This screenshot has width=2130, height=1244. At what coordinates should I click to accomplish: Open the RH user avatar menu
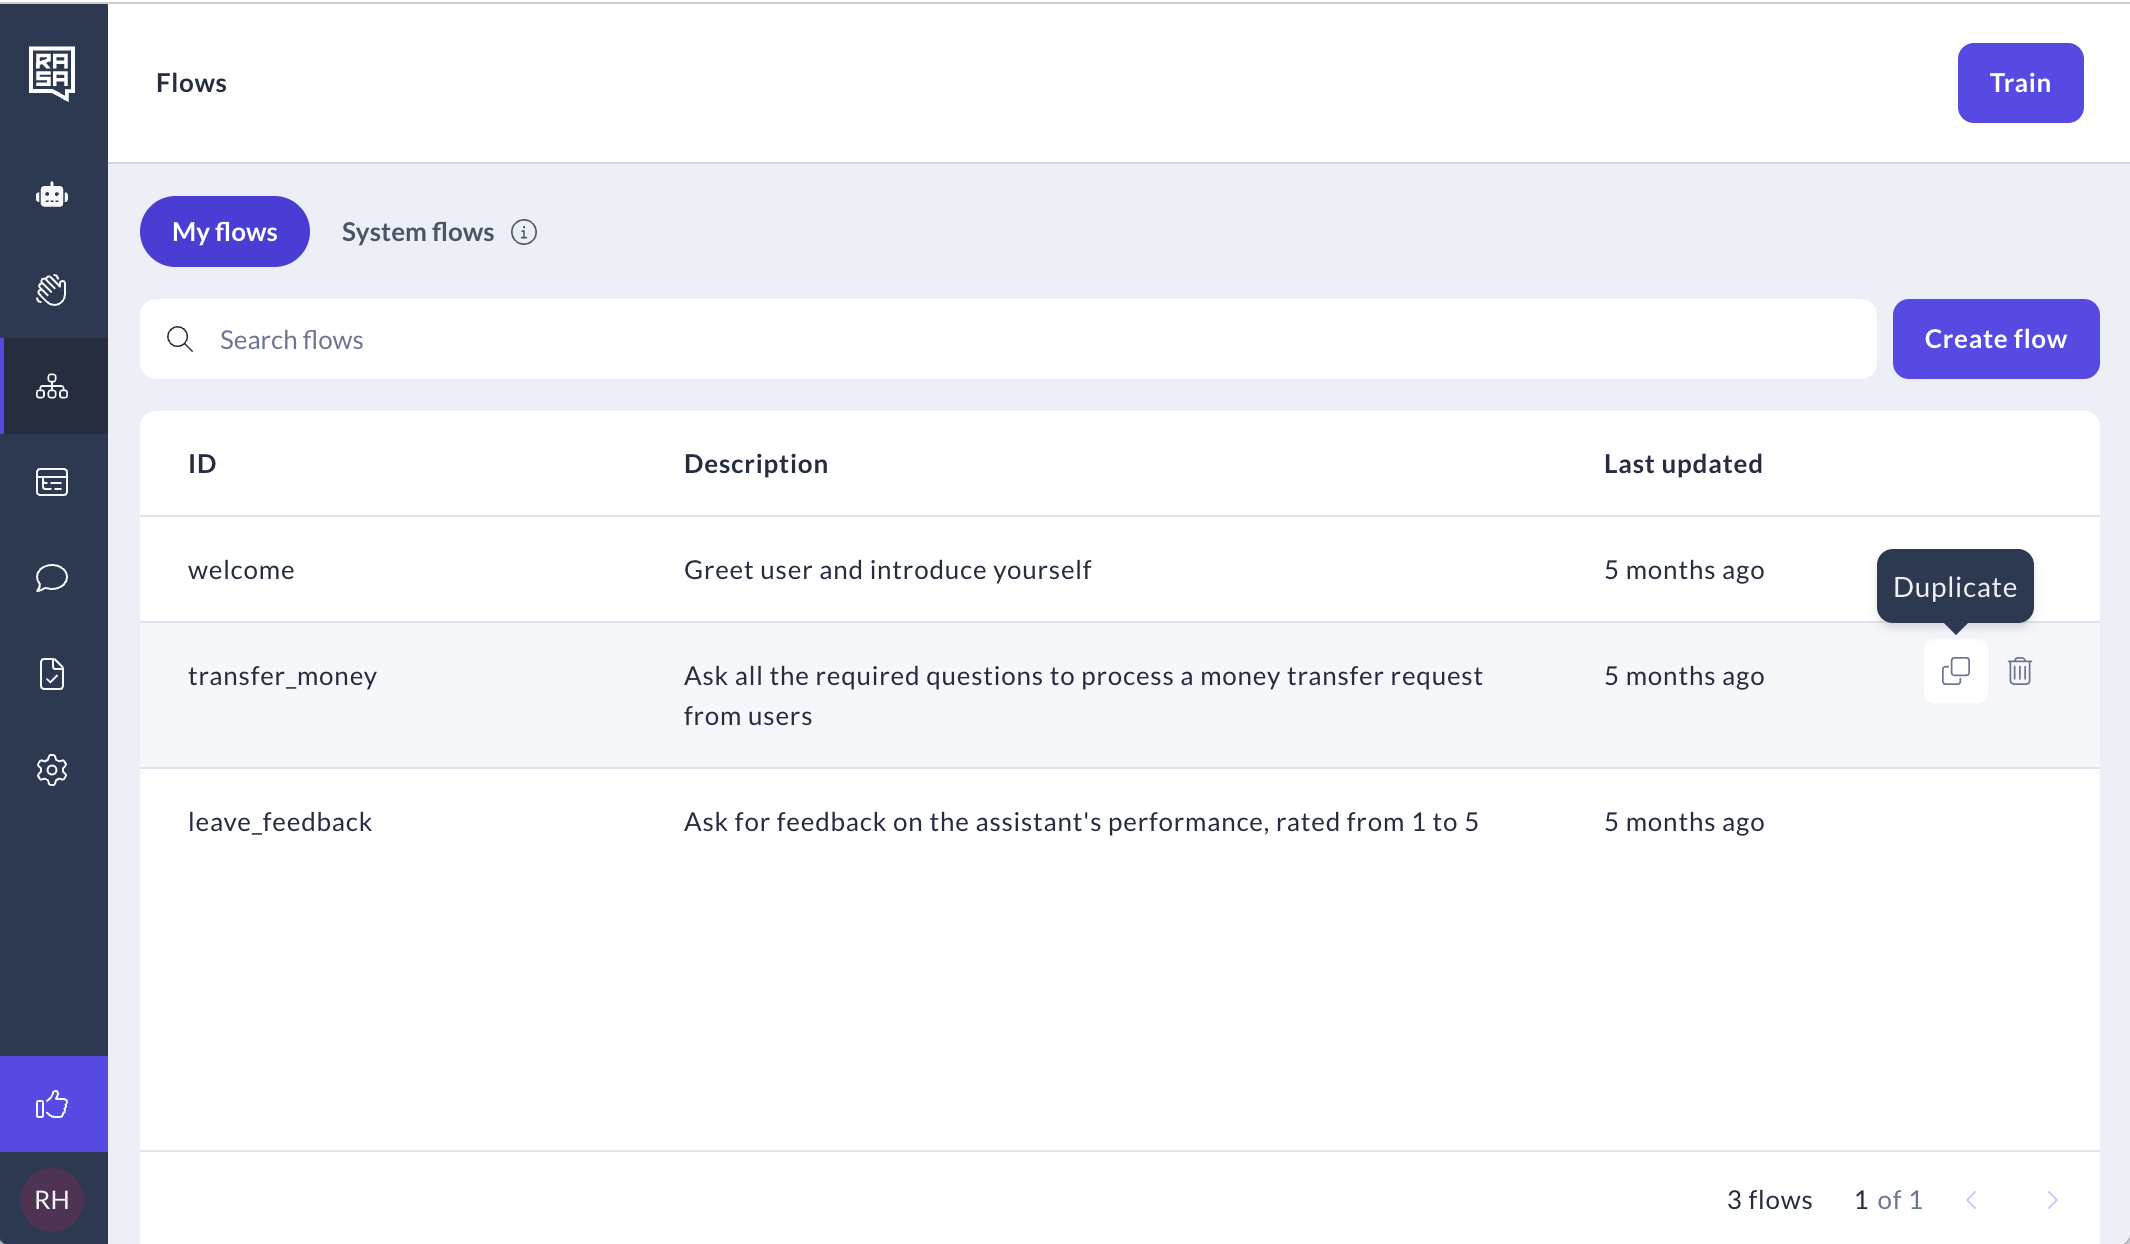pos(52,1199)
